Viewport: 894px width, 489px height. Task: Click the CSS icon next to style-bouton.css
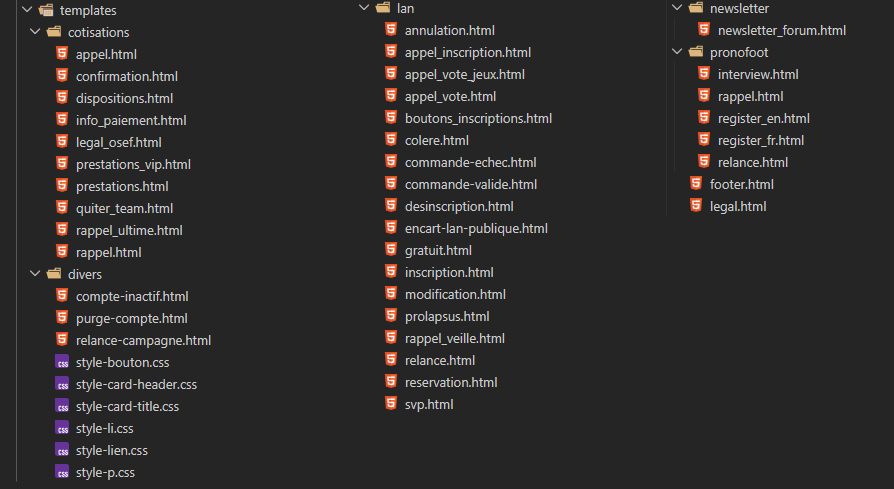coord(62,362)
